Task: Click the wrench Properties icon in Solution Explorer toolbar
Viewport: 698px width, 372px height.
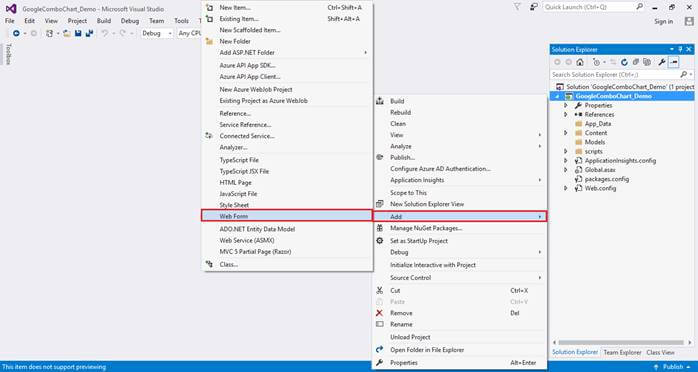Action: coord(662,62)
